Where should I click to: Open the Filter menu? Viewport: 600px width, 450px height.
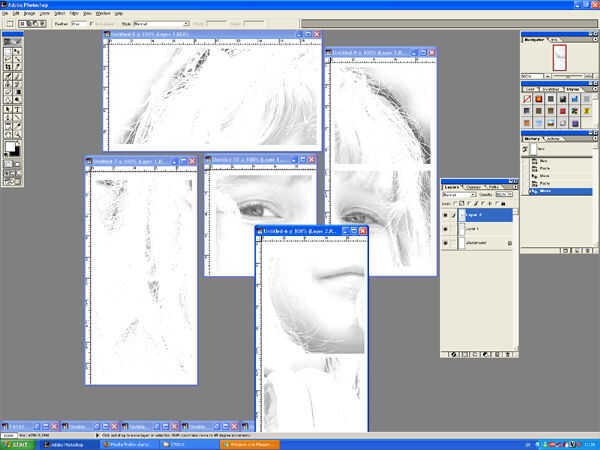pyautogui.click(x=74, y=13)
